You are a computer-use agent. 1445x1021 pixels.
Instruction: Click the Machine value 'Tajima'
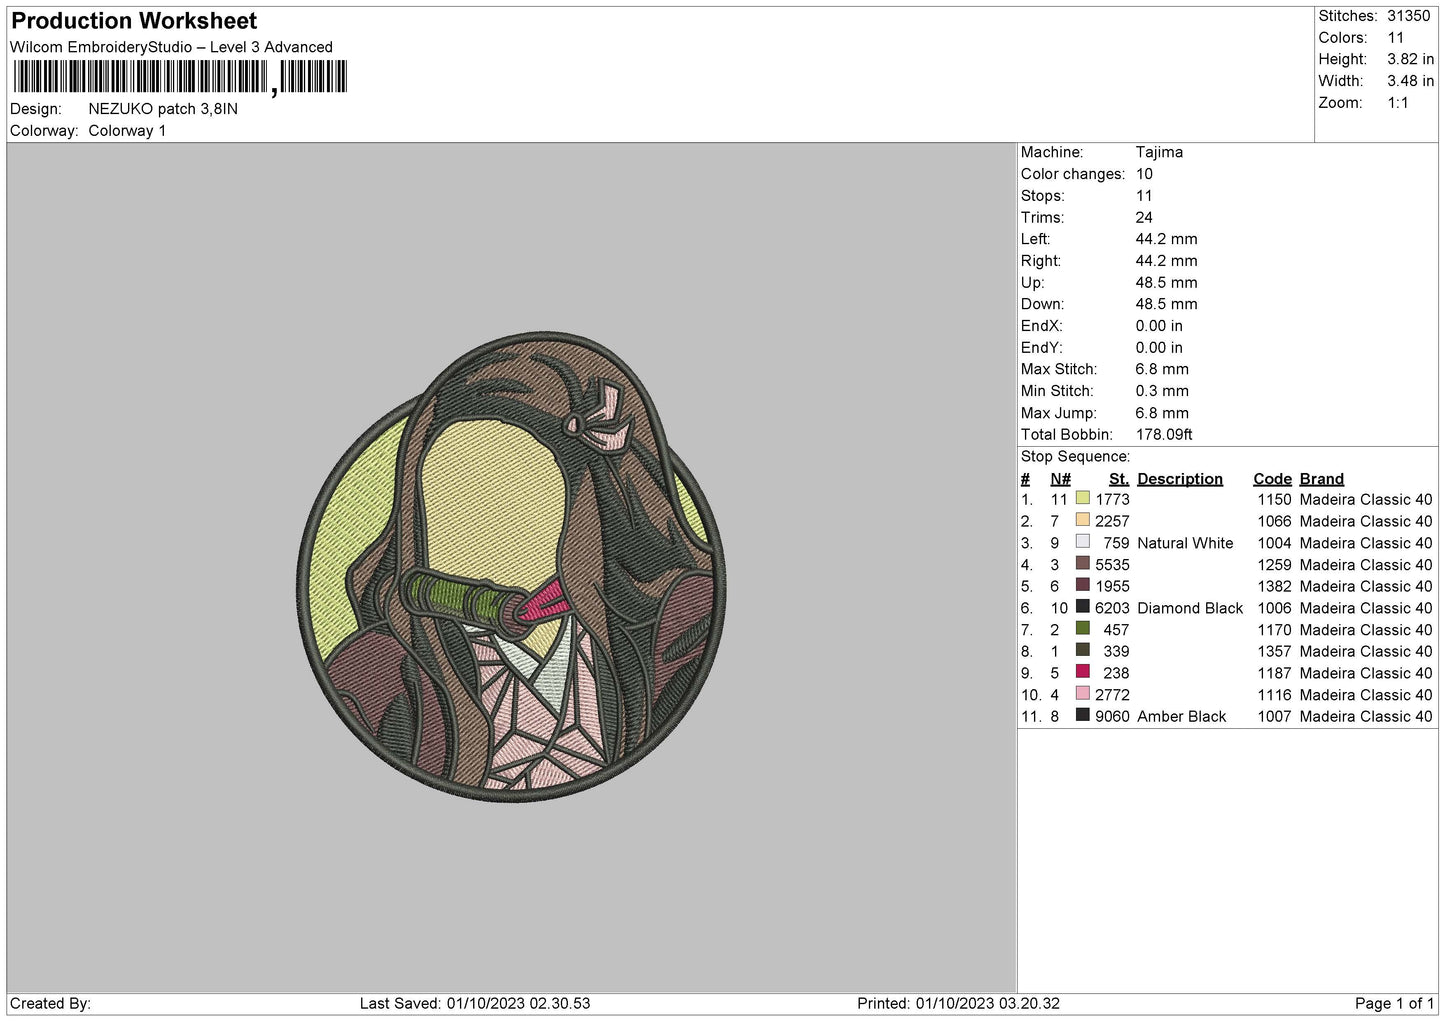pyautogui.click(x=1159, y=152)
